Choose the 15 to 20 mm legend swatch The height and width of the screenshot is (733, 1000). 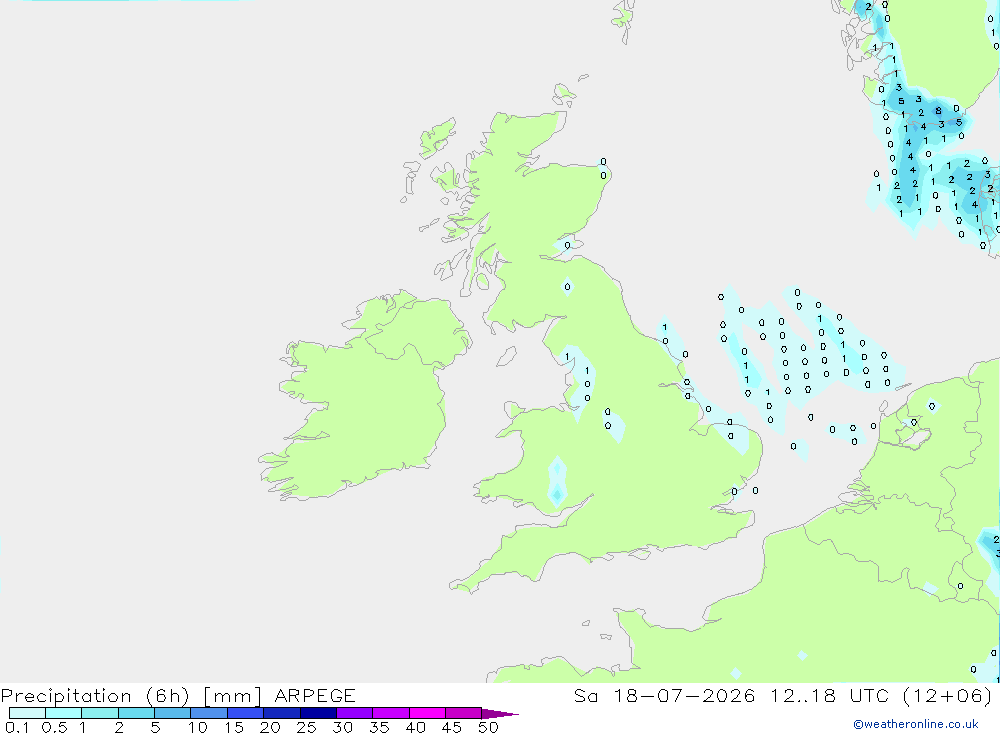point(246,713)
